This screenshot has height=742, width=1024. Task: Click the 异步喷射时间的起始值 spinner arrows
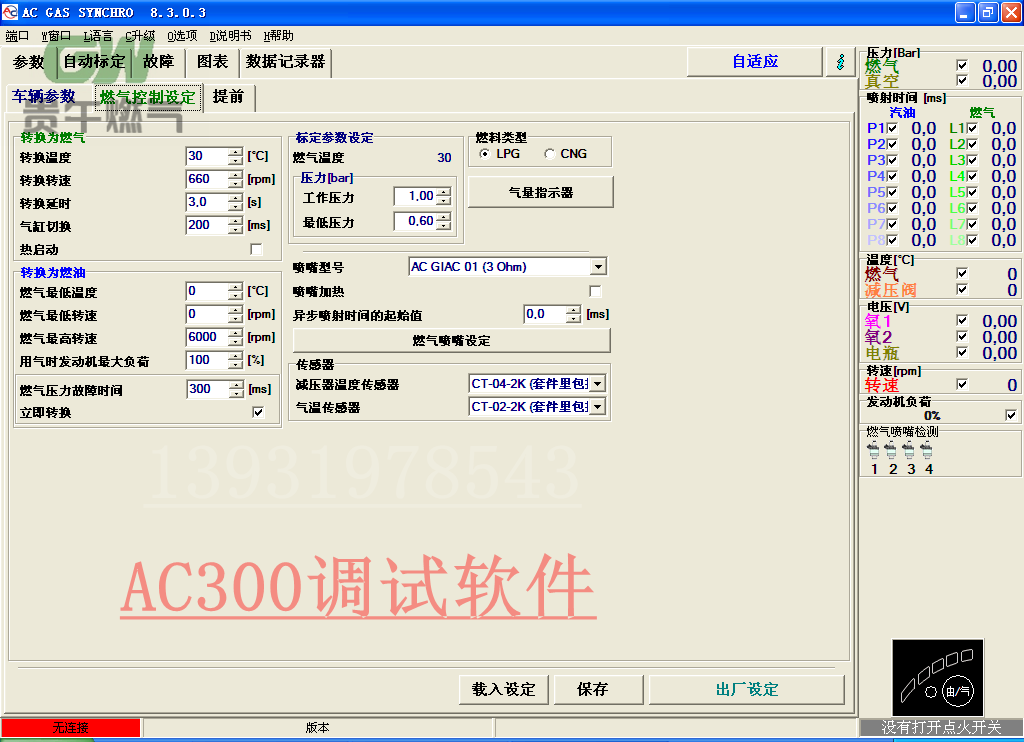pyautogui.click(x=573, y=315)
